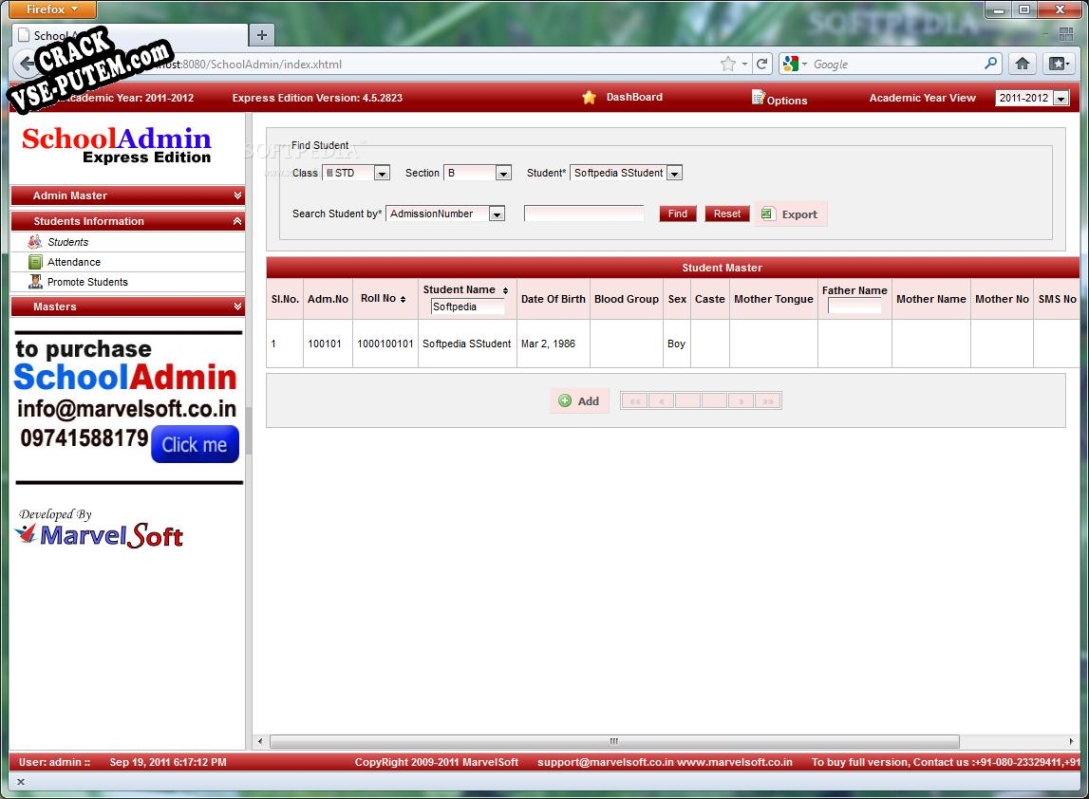Reload page with refresh icon

click(762, 64)
